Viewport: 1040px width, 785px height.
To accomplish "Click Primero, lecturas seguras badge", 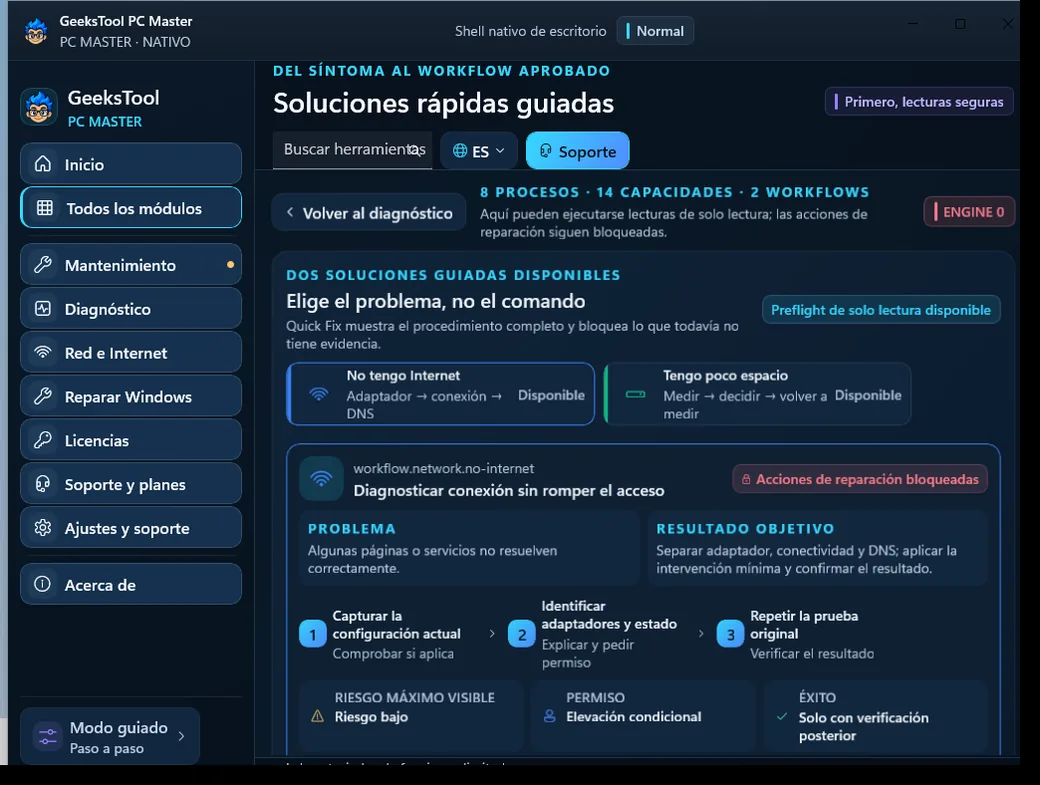I will click(919, 102).
